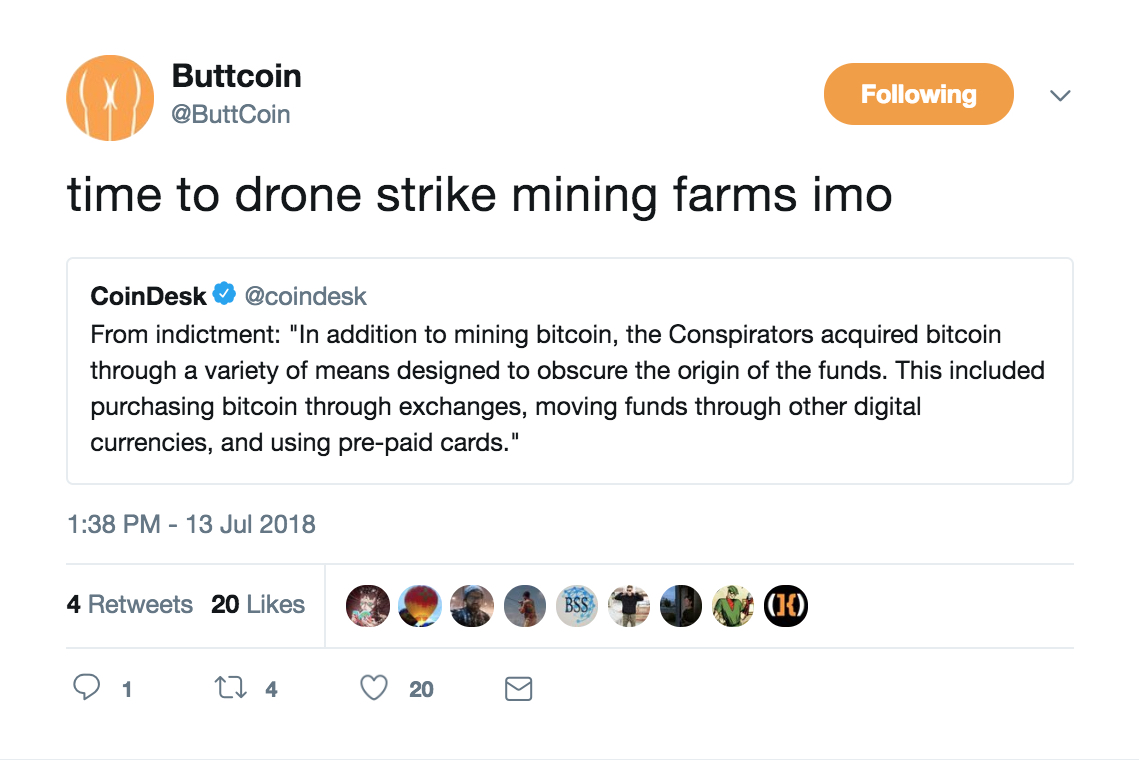Viewport: 1139px width, 760px height.
Task: Open the green comic hero avatar profile
Action: (x=733, y=605)
